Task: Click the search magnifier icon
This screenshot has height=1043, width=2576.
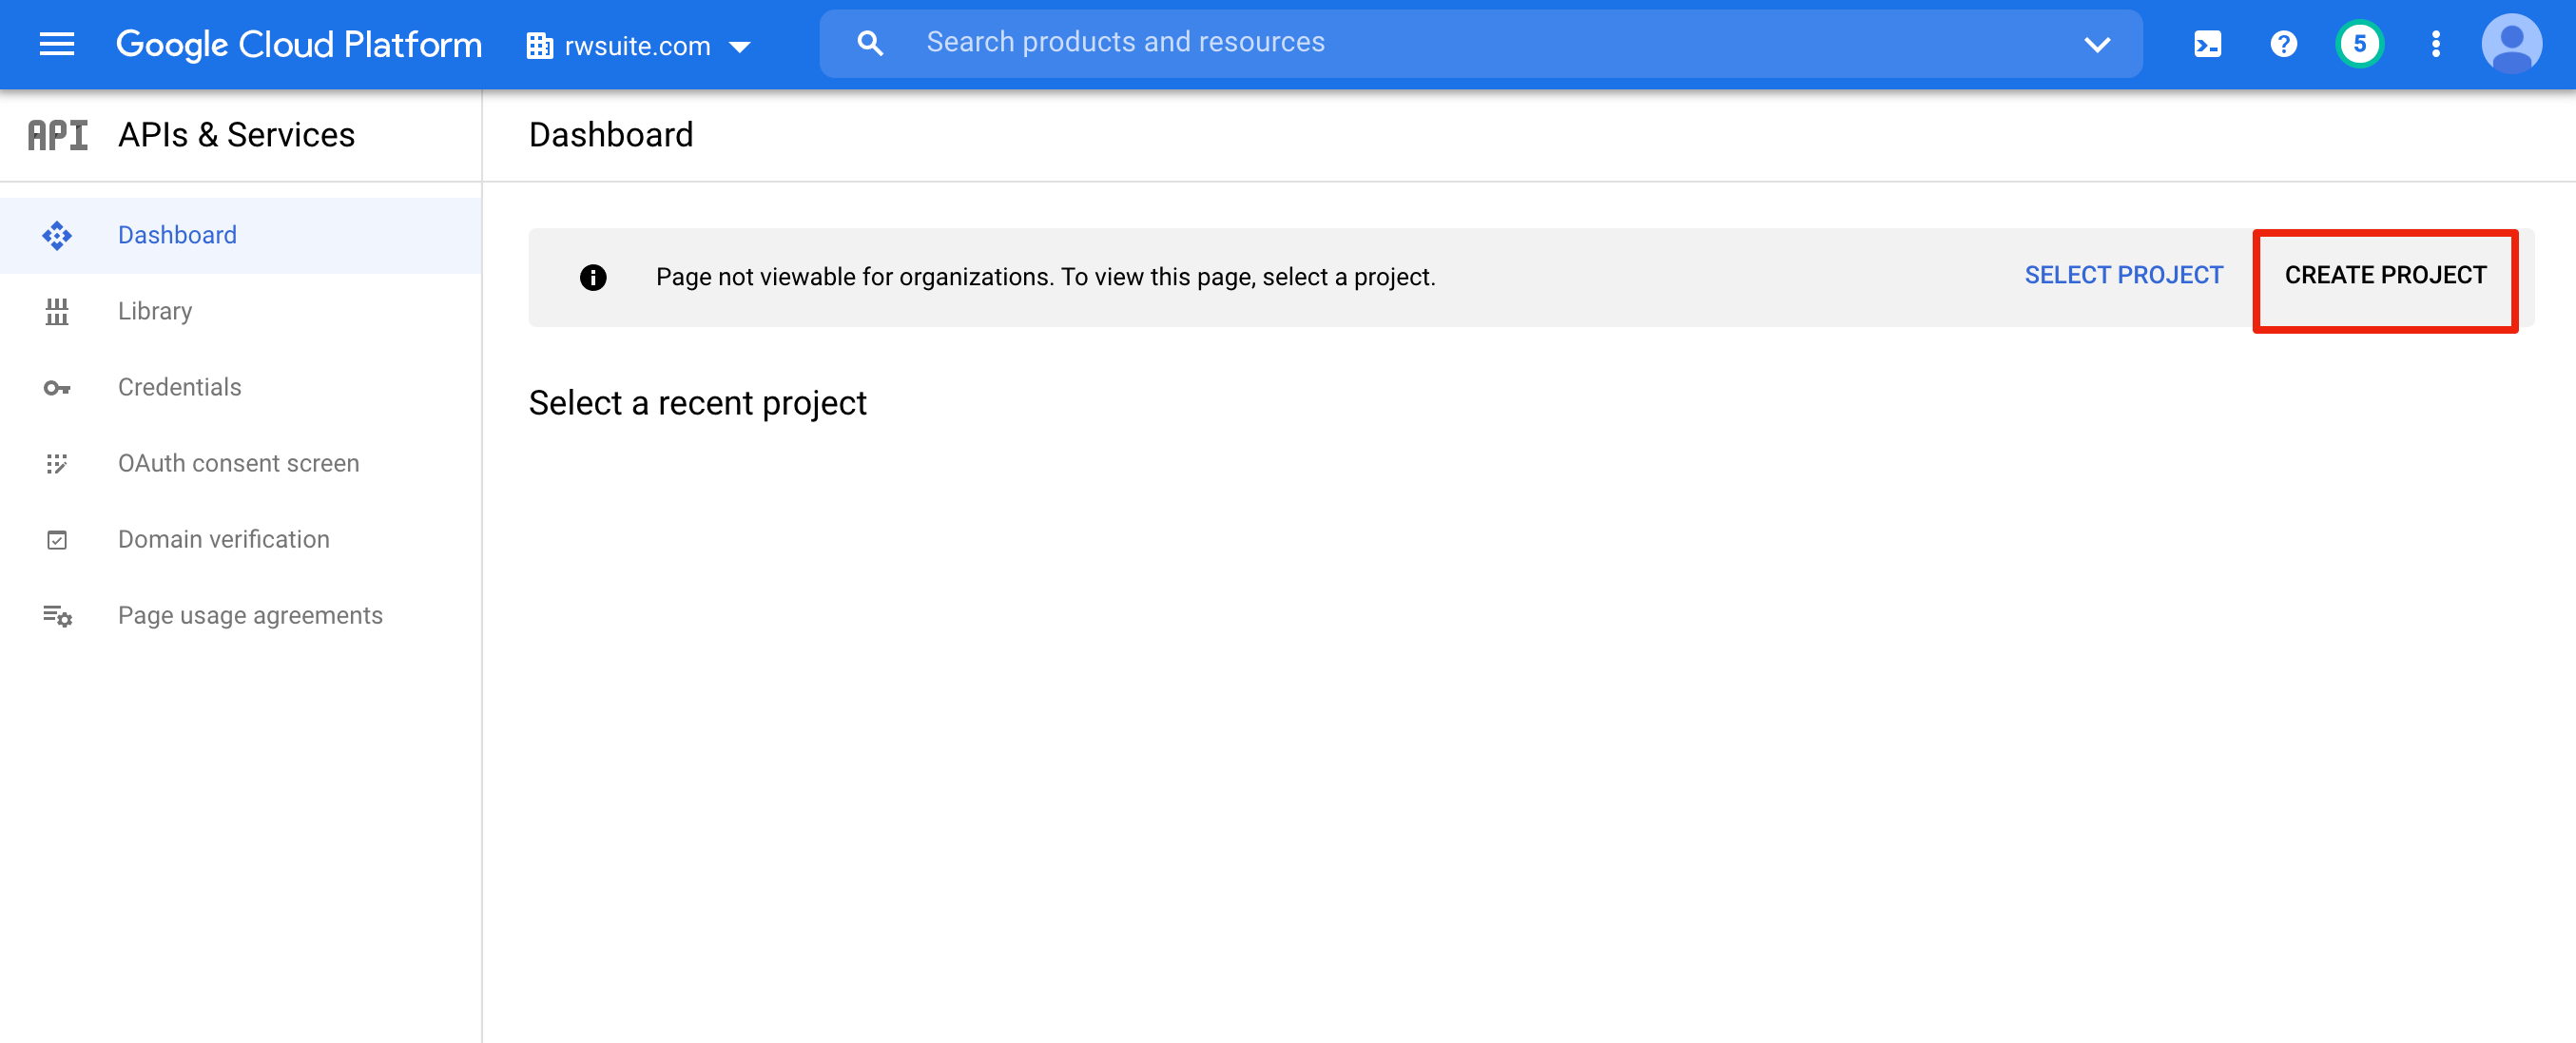Action: 870,43
